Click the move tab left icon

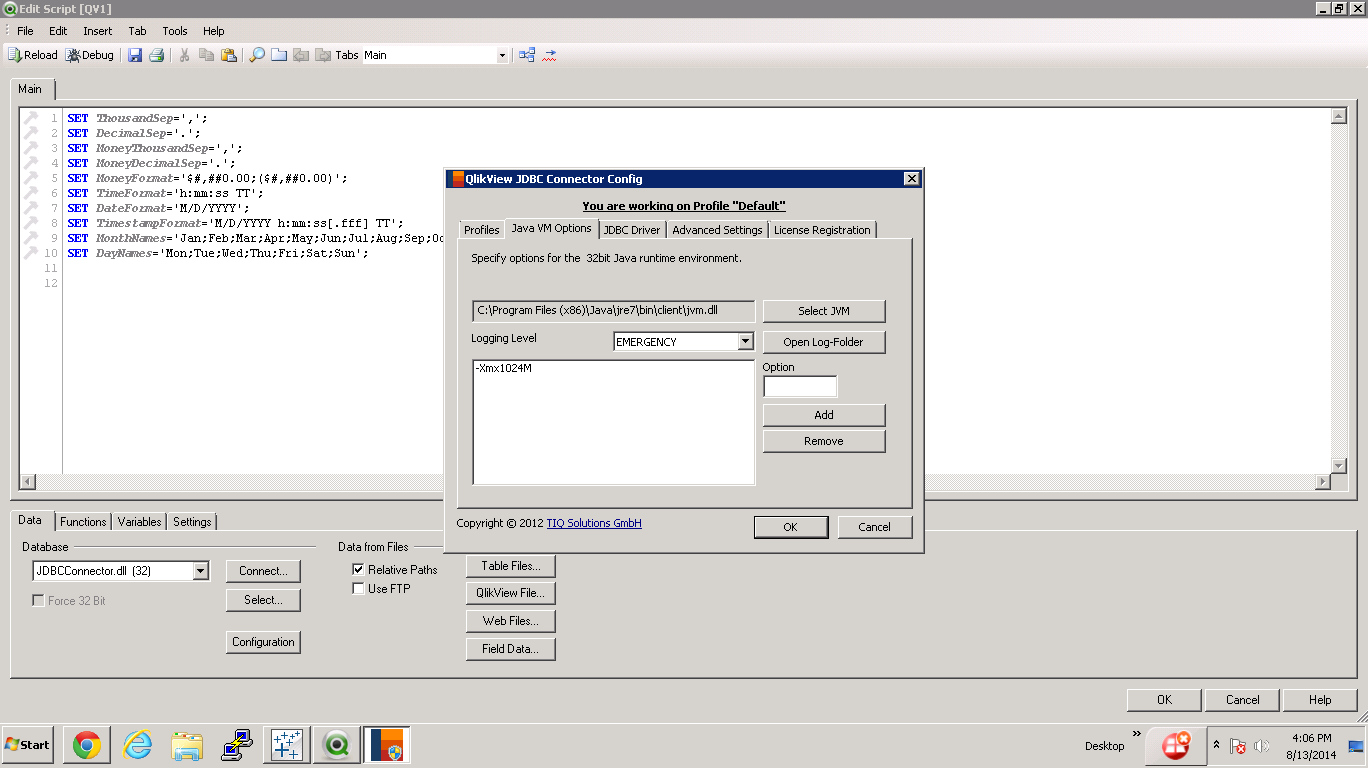pyautogui.click(x=301, y=55)
